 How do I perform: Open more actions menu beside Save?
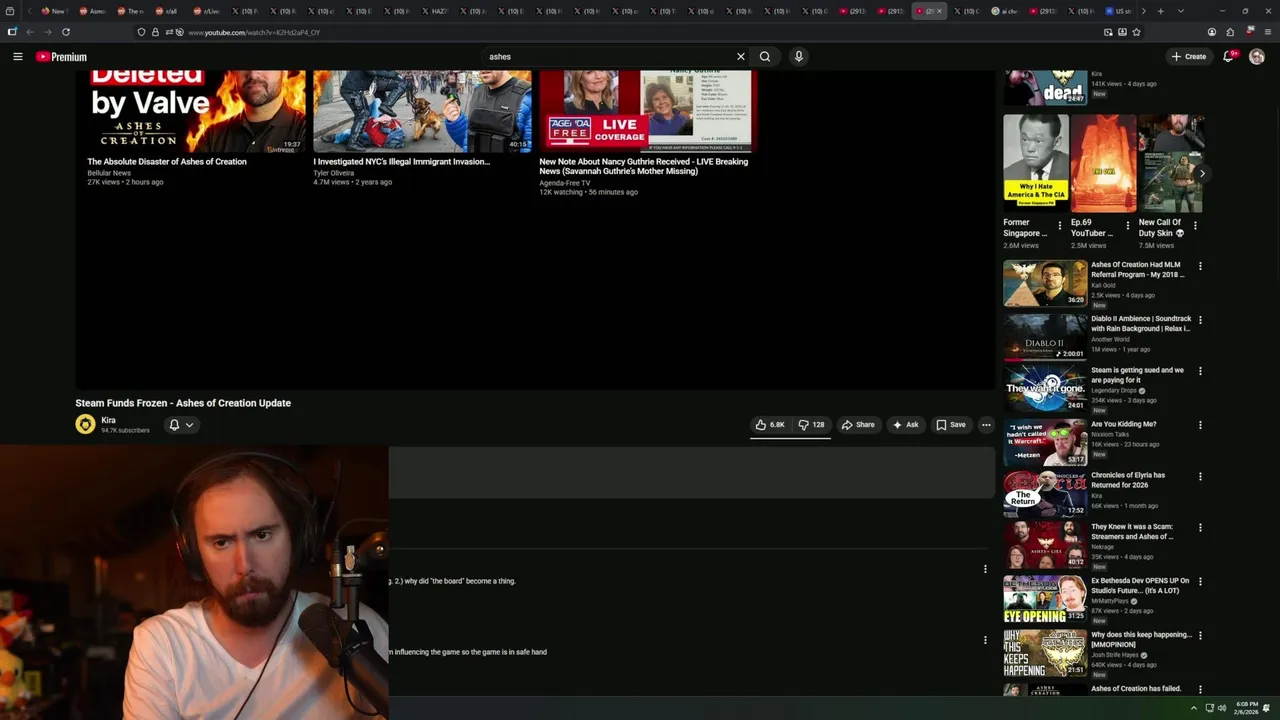(986, 425)
